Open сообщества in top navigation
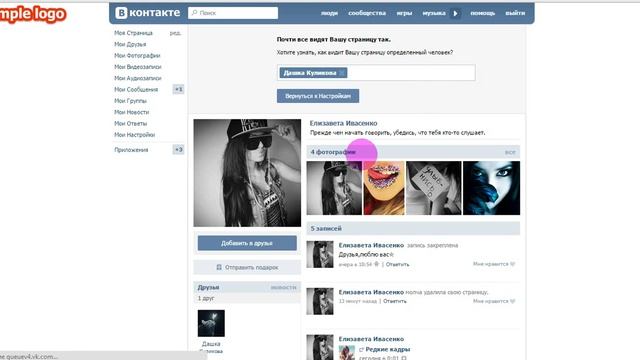This screenshot has height=360, width=640. pos(367,13)
